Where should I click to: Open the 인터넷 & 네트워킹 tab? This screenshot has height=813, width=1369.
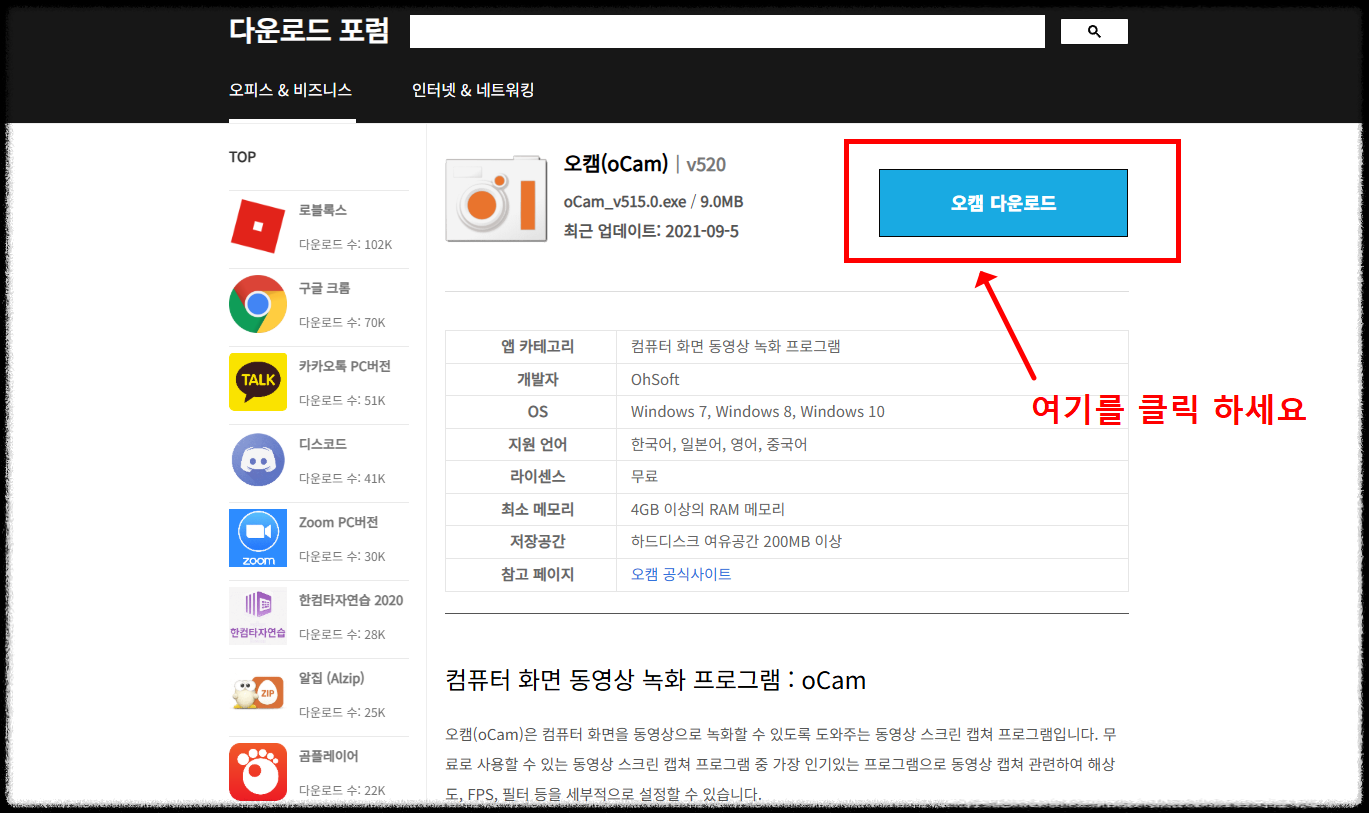tap(473, 90)
